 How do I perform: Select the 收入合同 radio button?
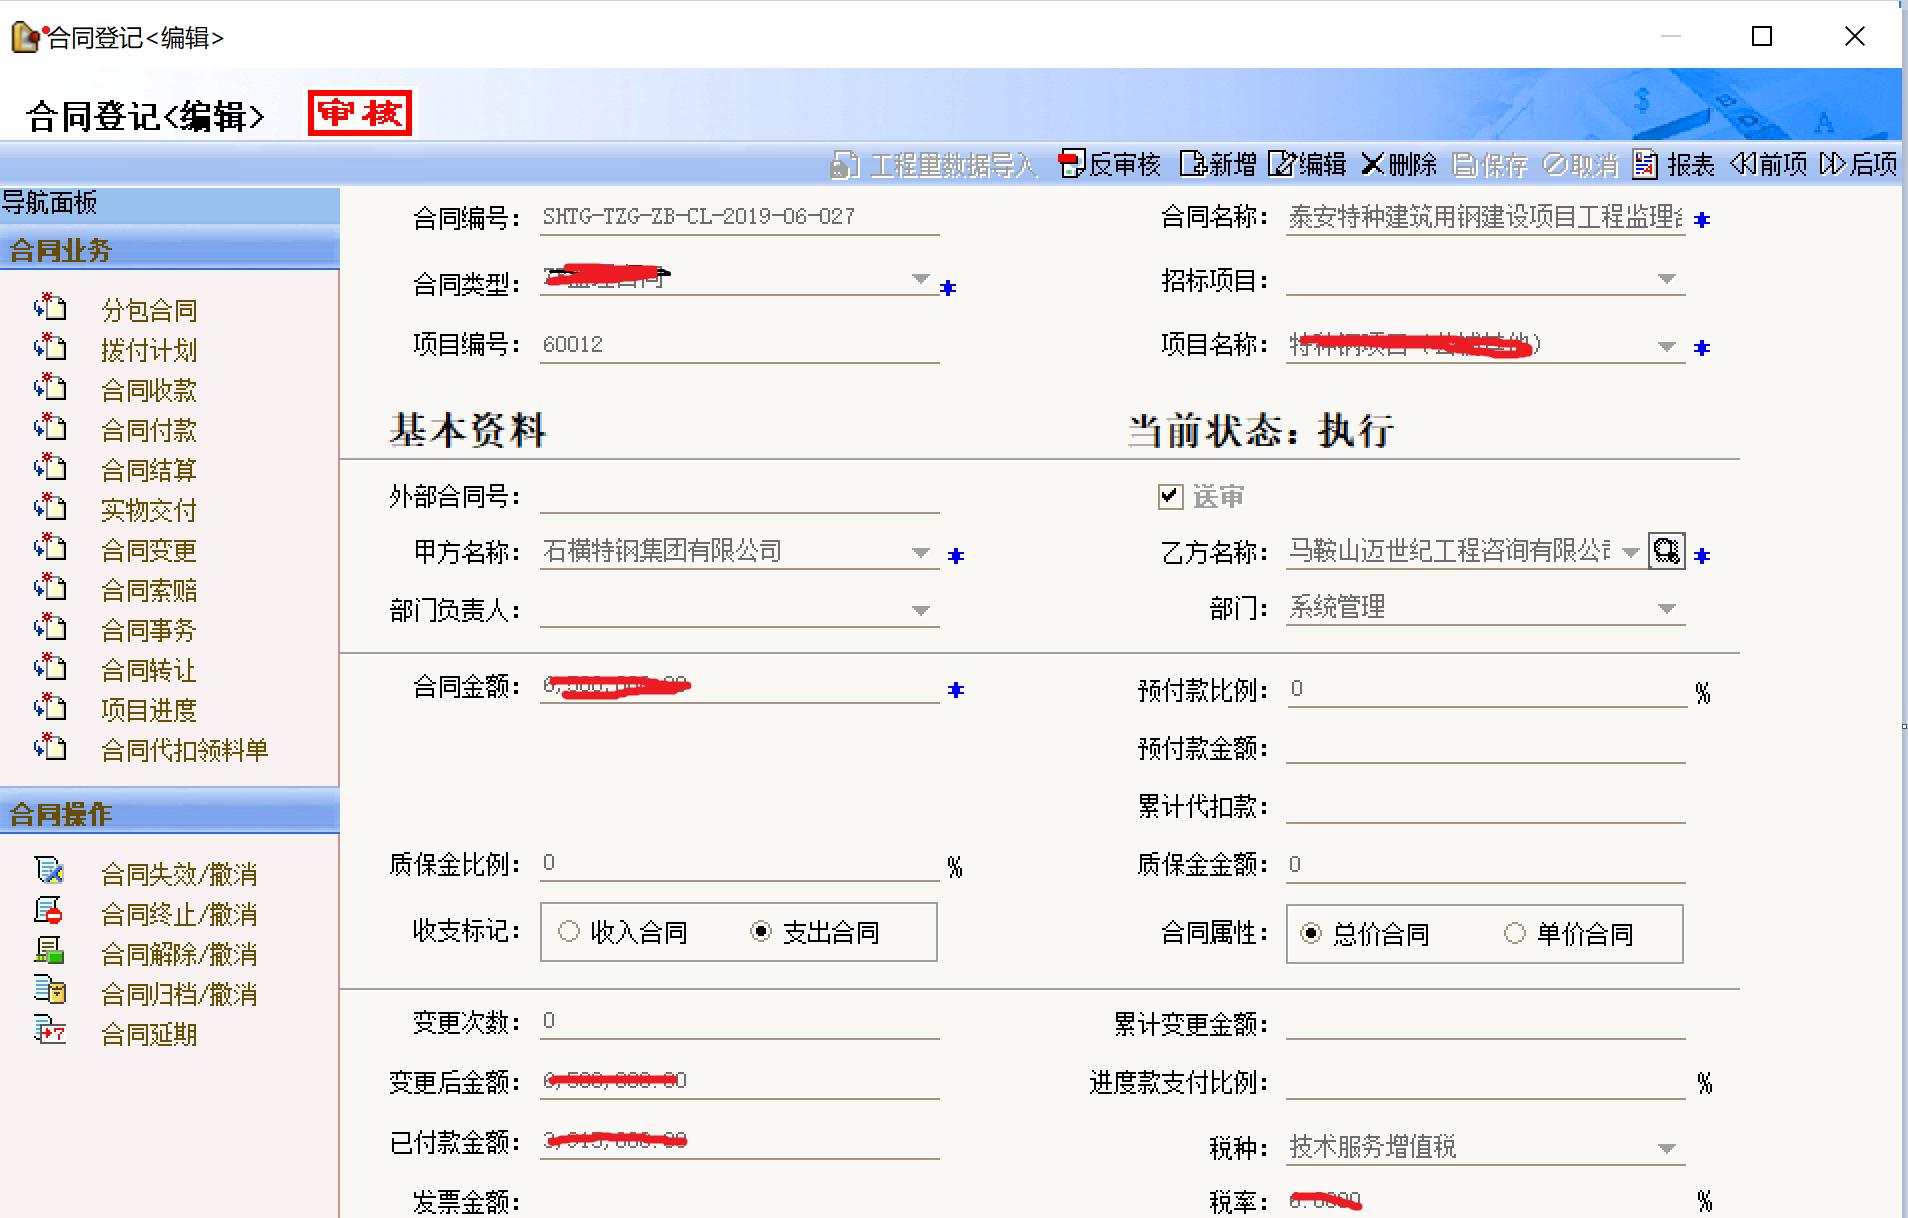pos(569,932)
